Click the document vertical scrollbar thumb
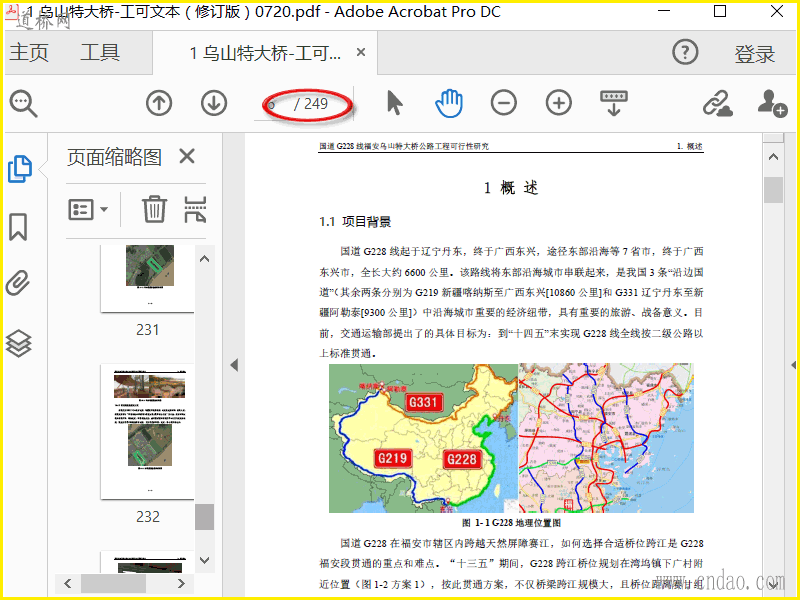This screenshot has width=800, height=600. pyautogui.click(x=773, y=190)
